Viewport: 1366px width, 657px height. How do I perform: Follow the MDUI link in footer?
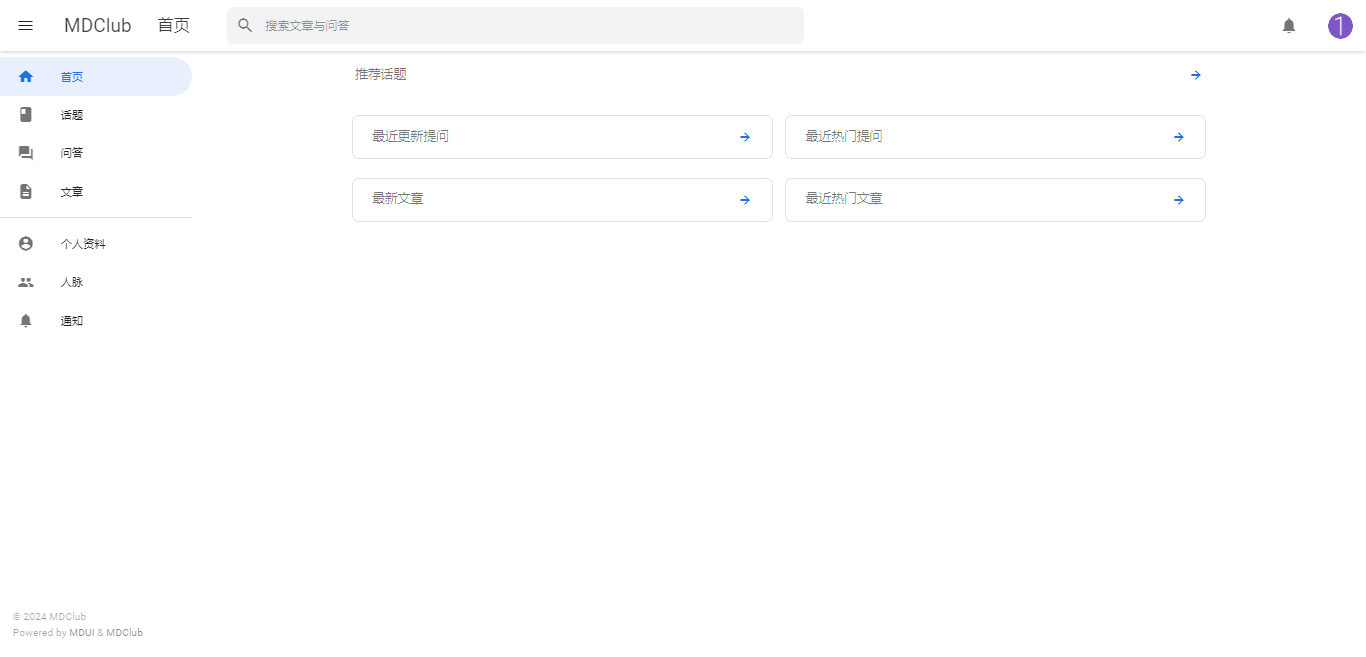coord(81,633)
